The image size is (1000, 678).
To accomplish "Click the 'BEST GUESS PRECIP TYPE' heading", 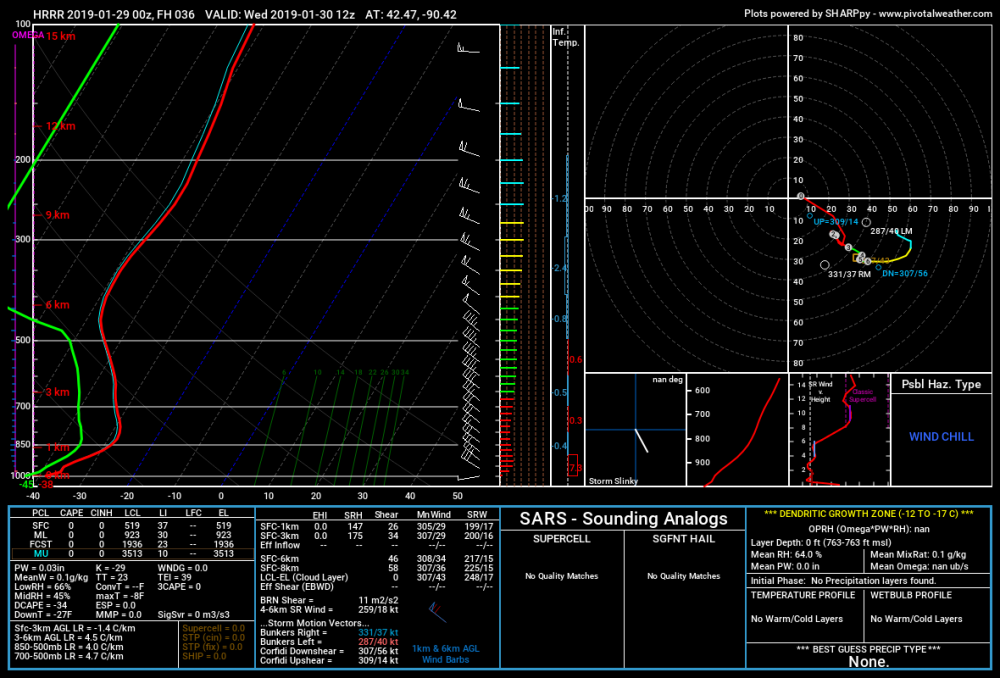I will coord(868,649).
